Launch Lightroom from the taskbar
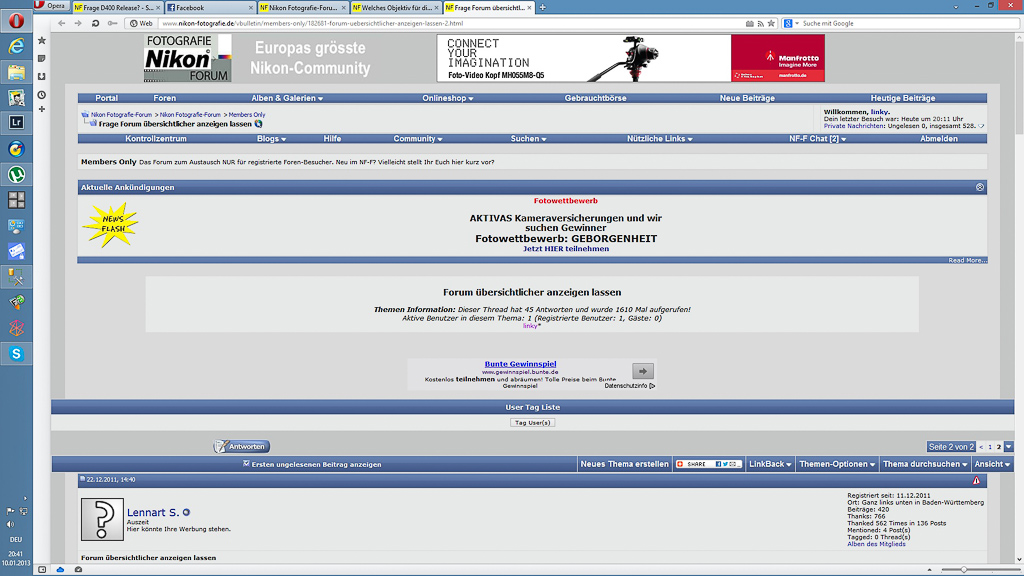 pyautogui.click(x=16, y=122)
